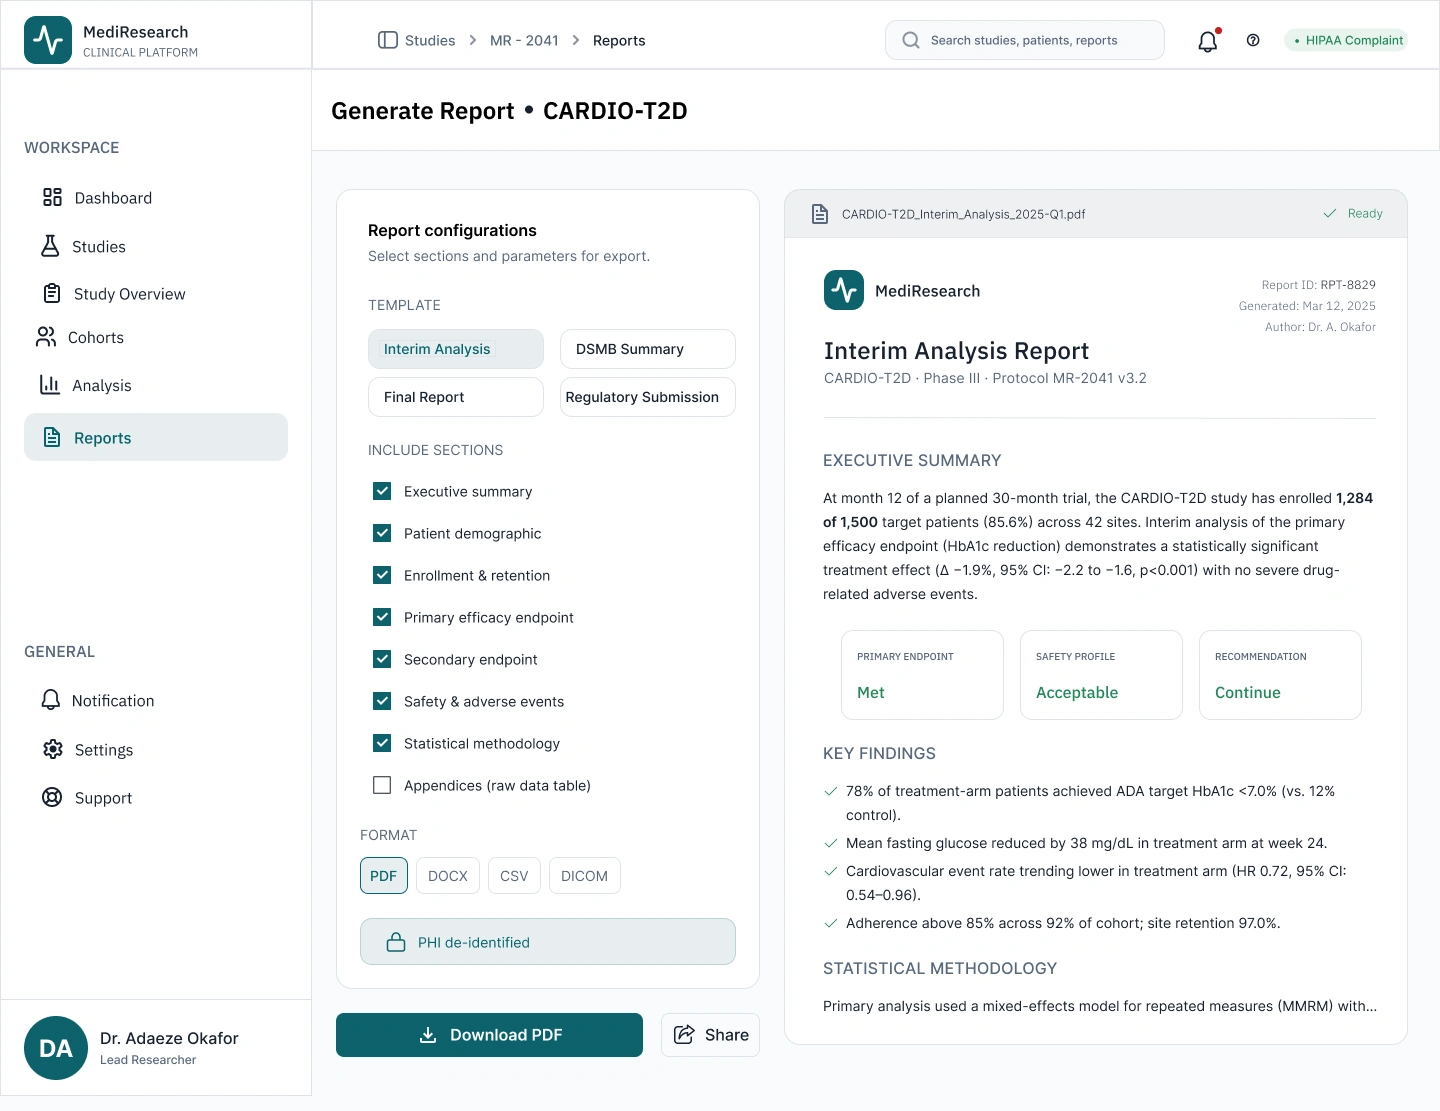Viewport: 1440px width, 1111px height.
Task: Uncheck the Executive summary section
Action: coord(382,491)
